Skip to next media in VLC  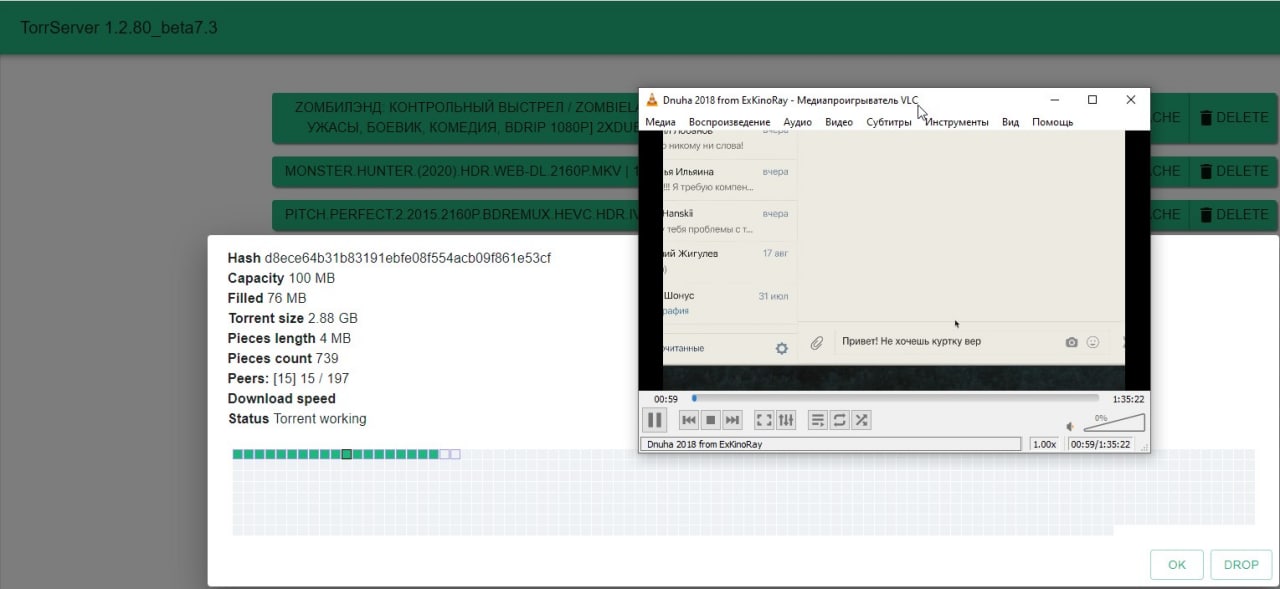coord(732,420)
